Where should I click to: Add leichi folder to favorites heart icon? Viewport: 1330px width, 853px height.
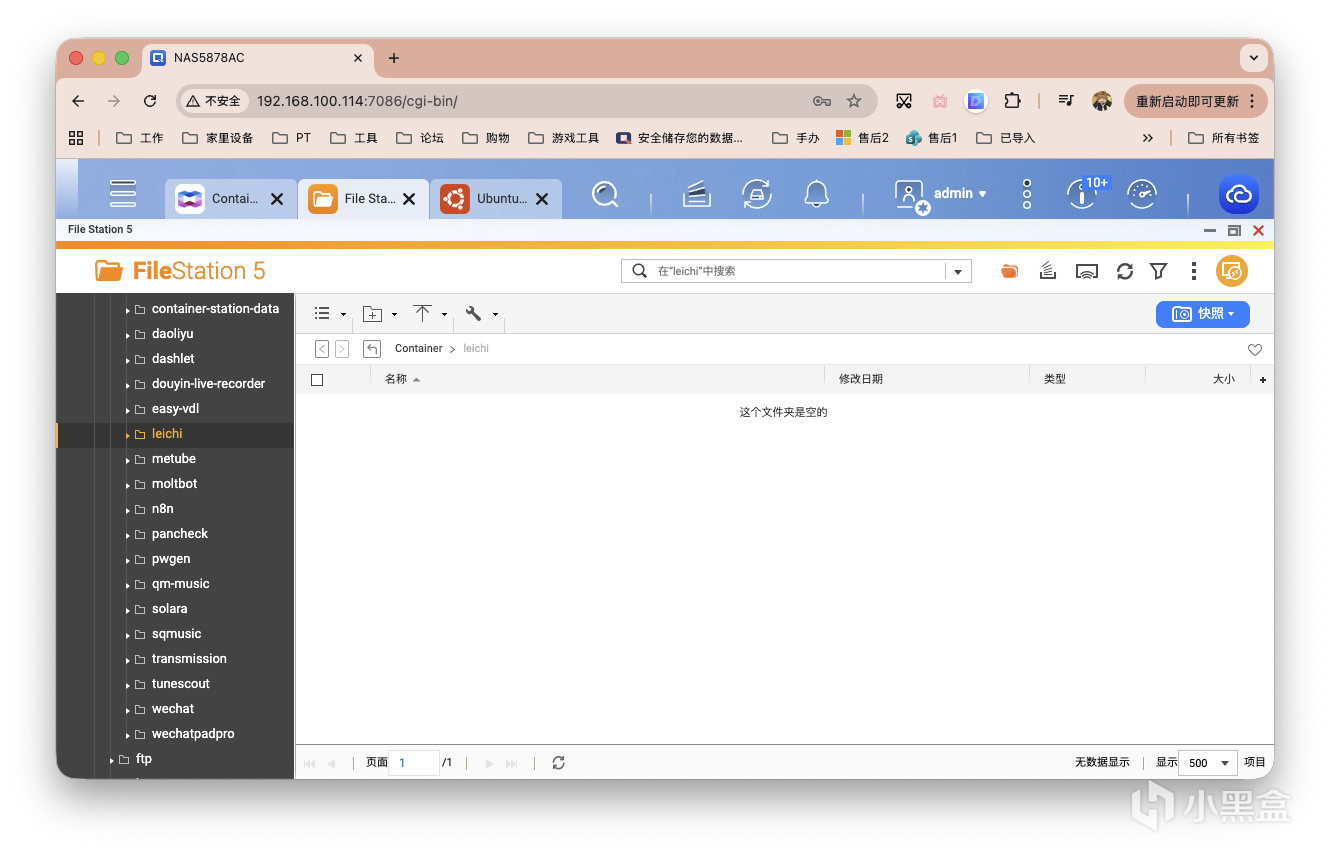[x=1255, y=350]
